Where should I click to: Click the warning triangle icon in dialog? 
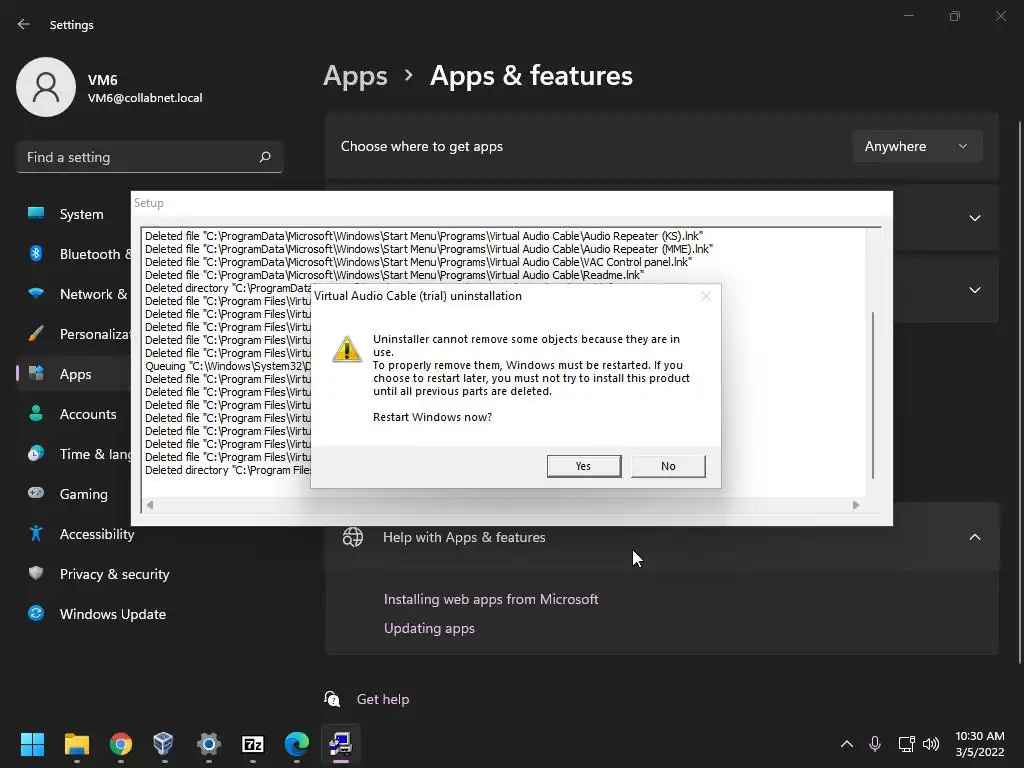(x=347, y=349)
